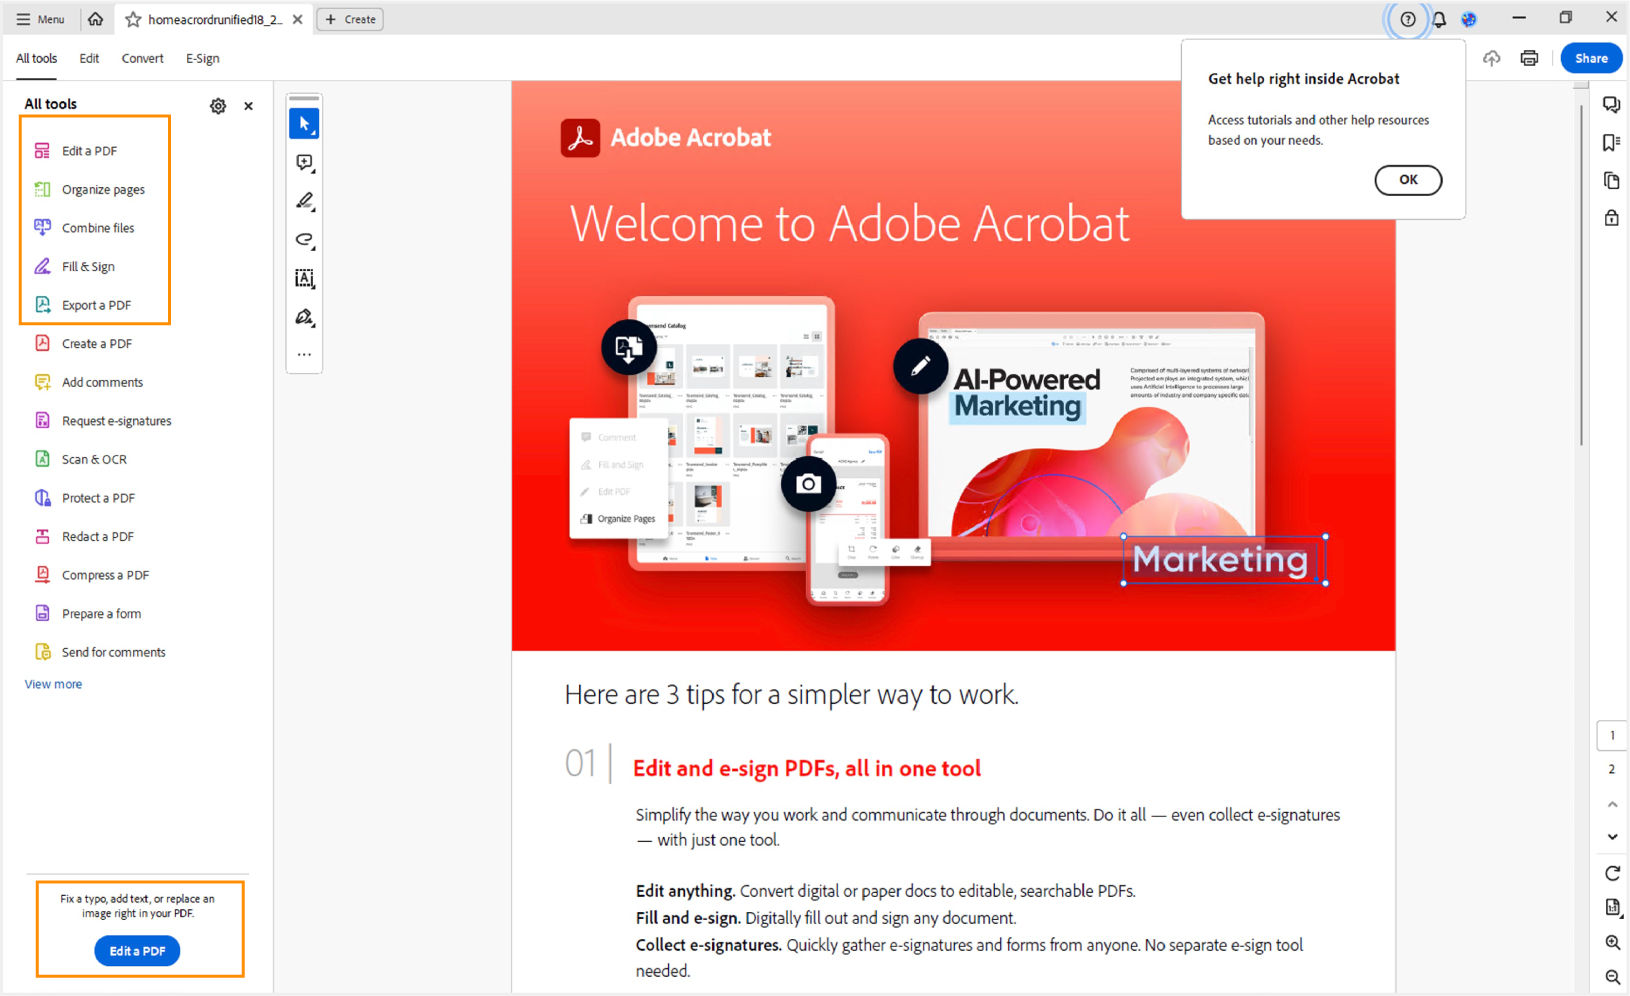Select the Add text box tool
The height and width of the screenshot is (996, 1630).
pyautogui.click(x=304, y=278)
